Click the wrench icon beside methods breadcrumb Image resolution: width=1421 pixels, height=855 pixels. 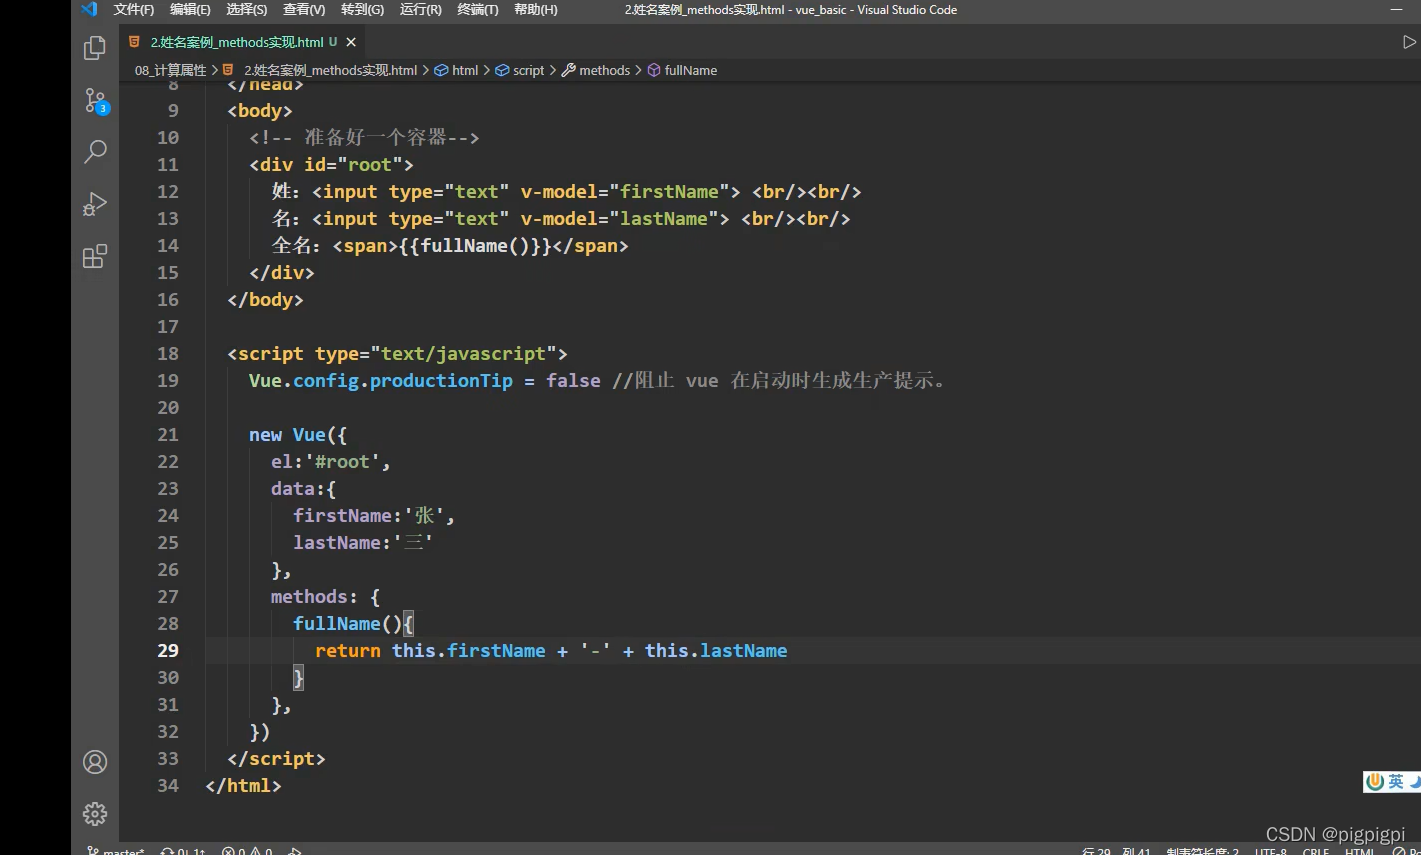pos(568,70)
